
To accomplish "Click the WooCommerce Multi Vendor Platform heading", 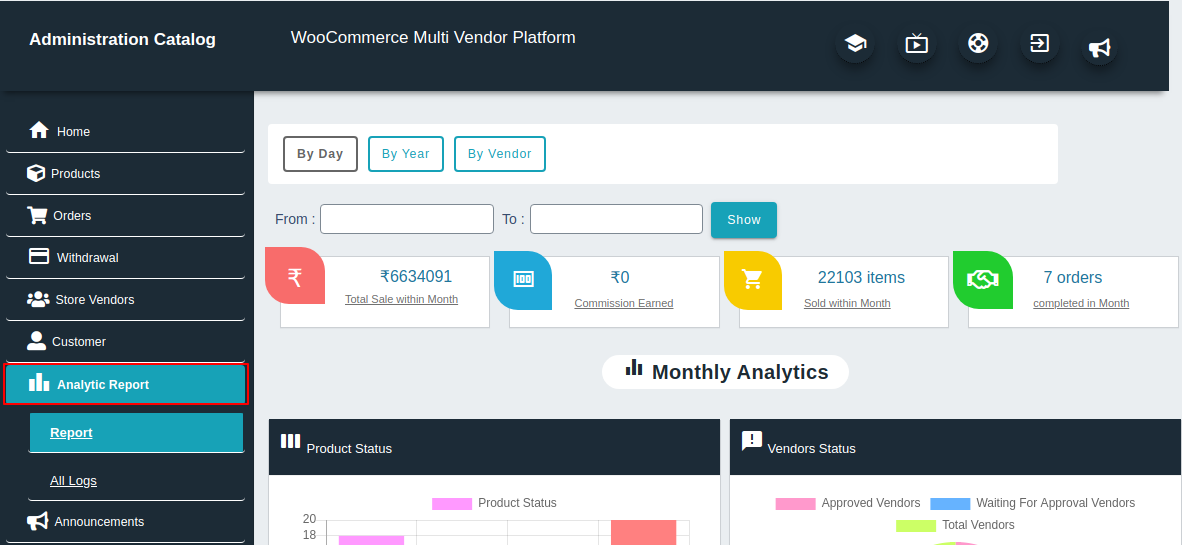I will 433,37.
